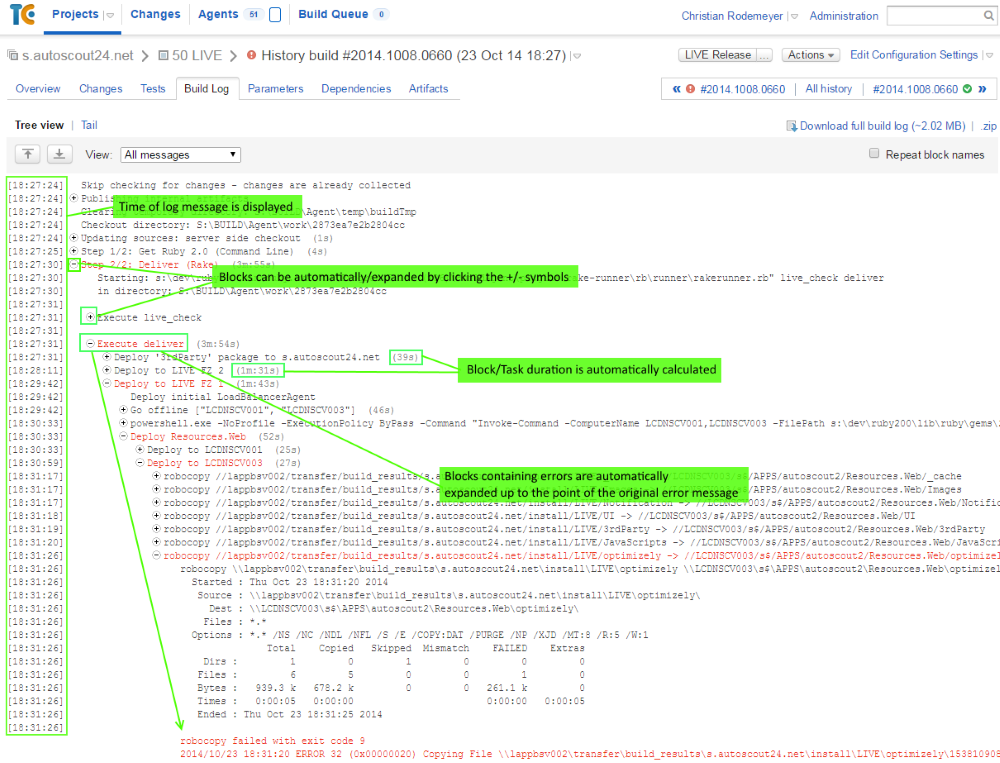Expand the Deploy to LCDNSCV001 block
The image size is (1000, 763).
coord(140,449)
